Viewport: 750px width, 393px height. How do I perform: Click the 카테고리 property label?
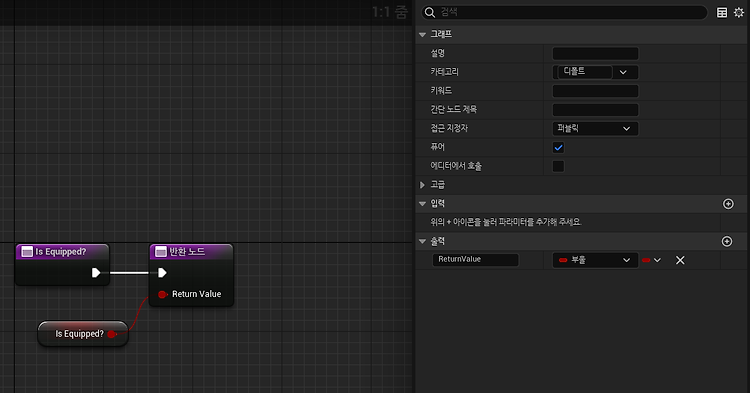pyautogui.click(x=444, y=72)
